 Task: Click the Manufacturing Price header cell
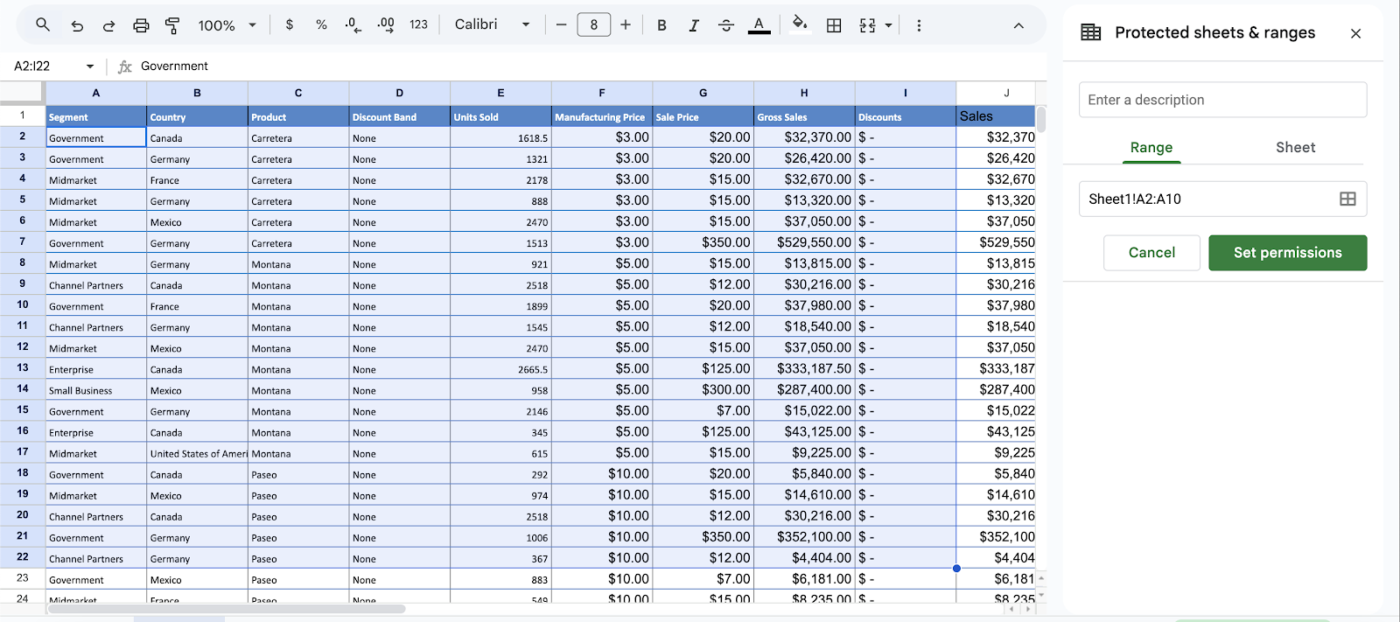pos(601,117)
